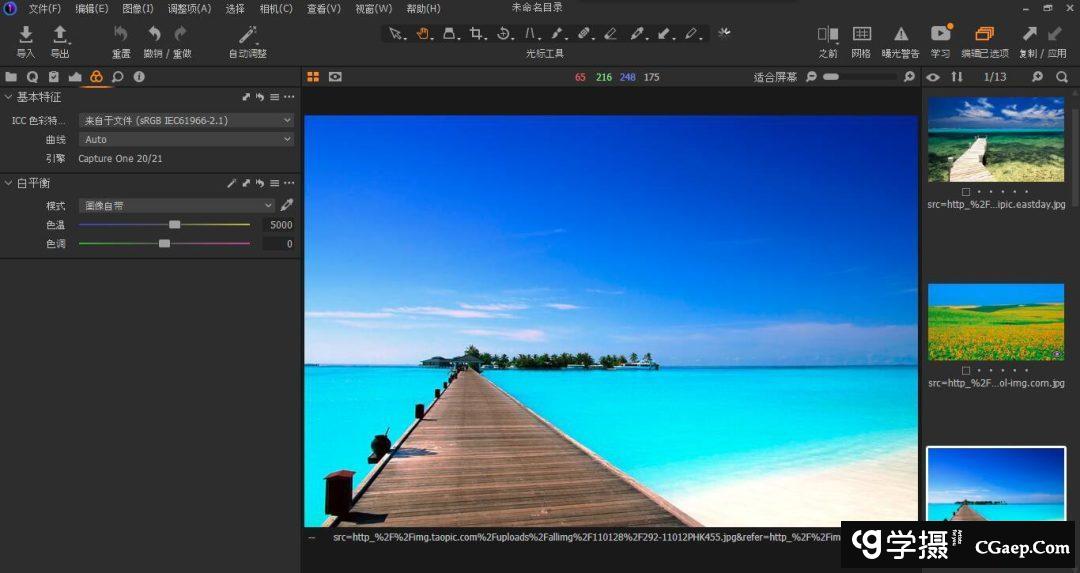Viewport: 1080px width, 573px height.
Task: Select the Crop cursor tool
Action: click(476, 33)
